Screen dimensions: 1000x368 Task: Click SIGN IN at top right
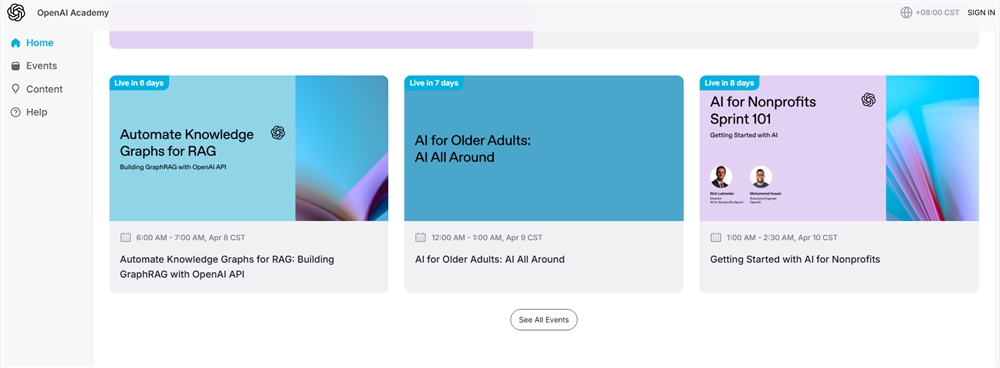[981, 13]
